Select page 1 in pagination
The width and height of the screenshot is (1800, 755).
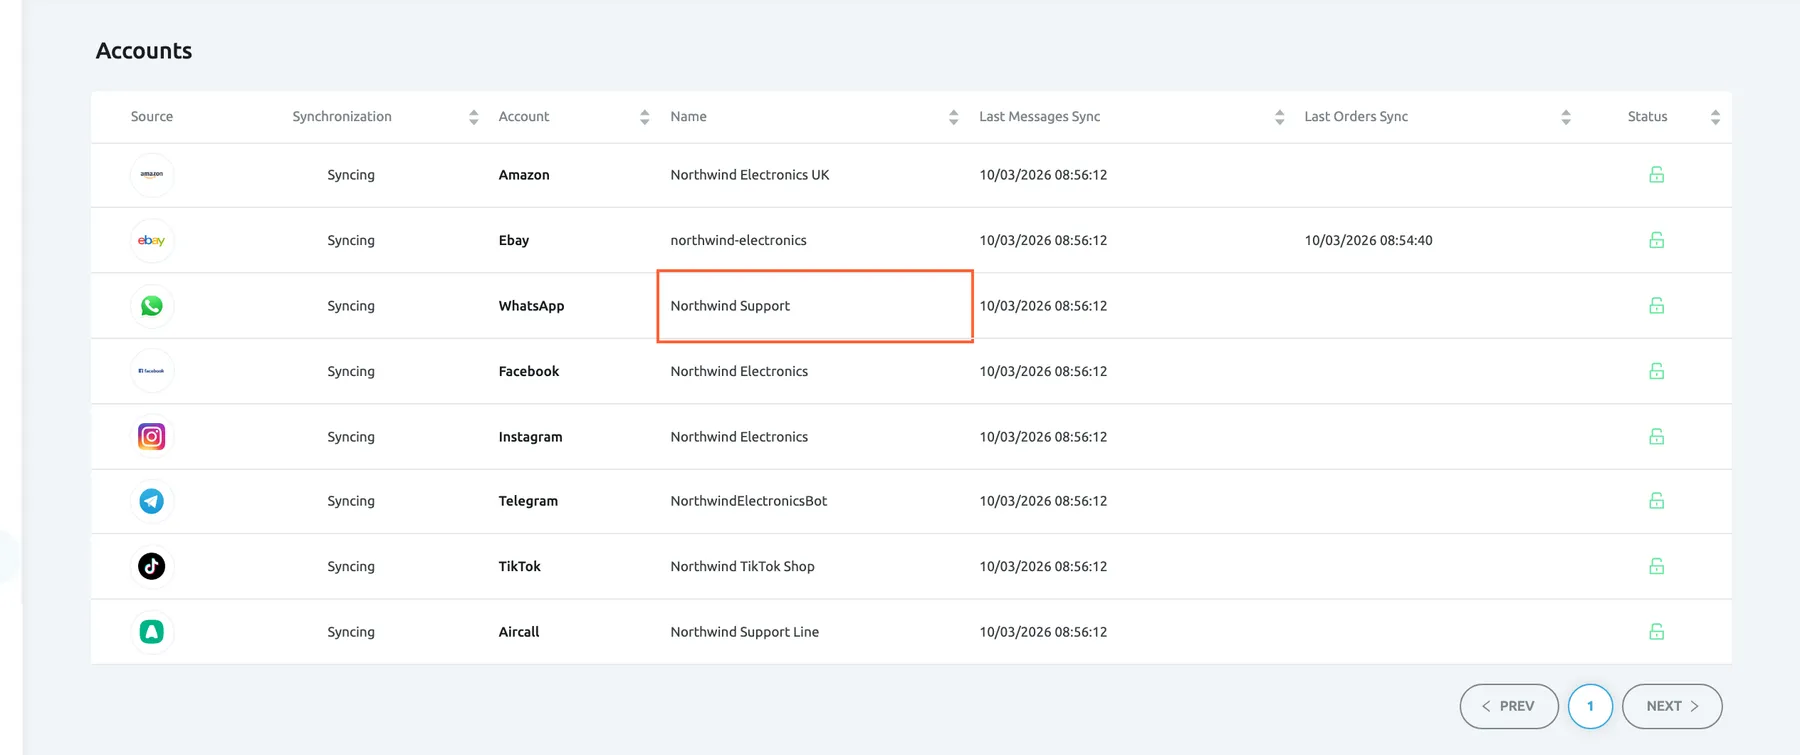(1590, 706)
